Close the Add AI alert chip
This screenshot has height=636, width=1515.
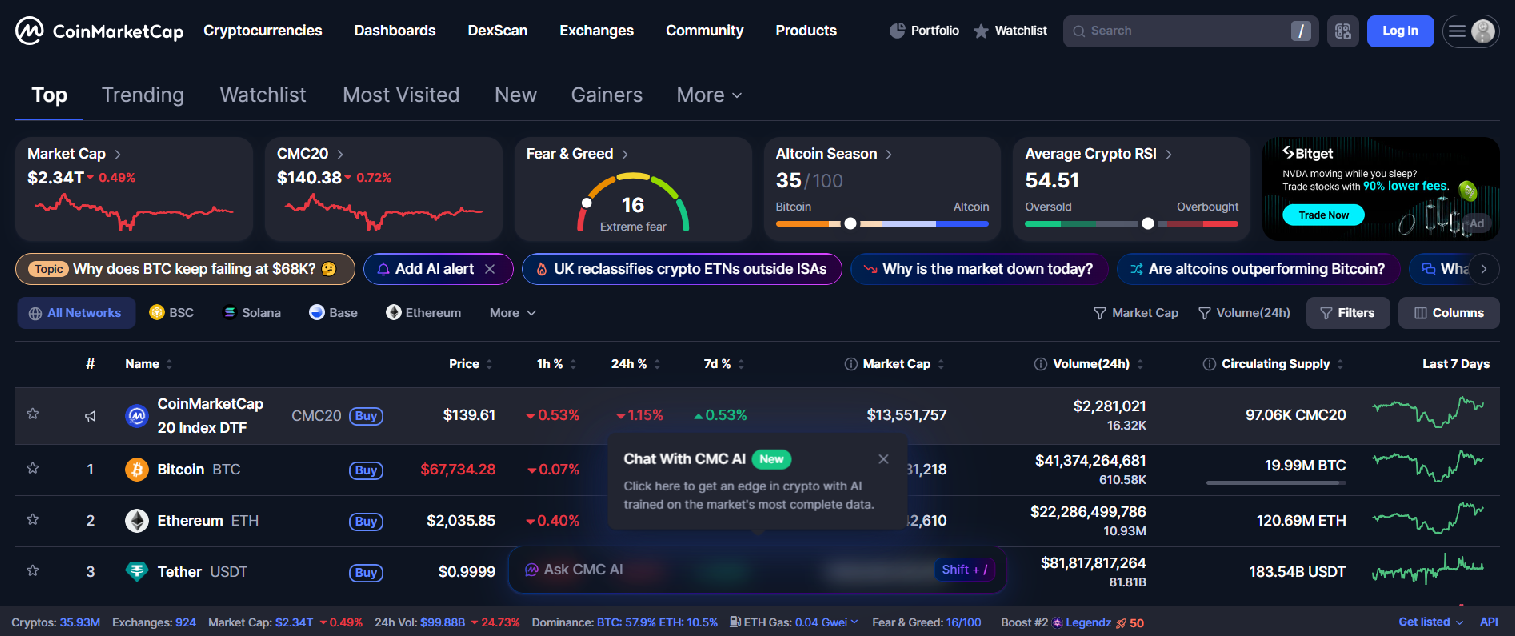[x=490, y=269]
